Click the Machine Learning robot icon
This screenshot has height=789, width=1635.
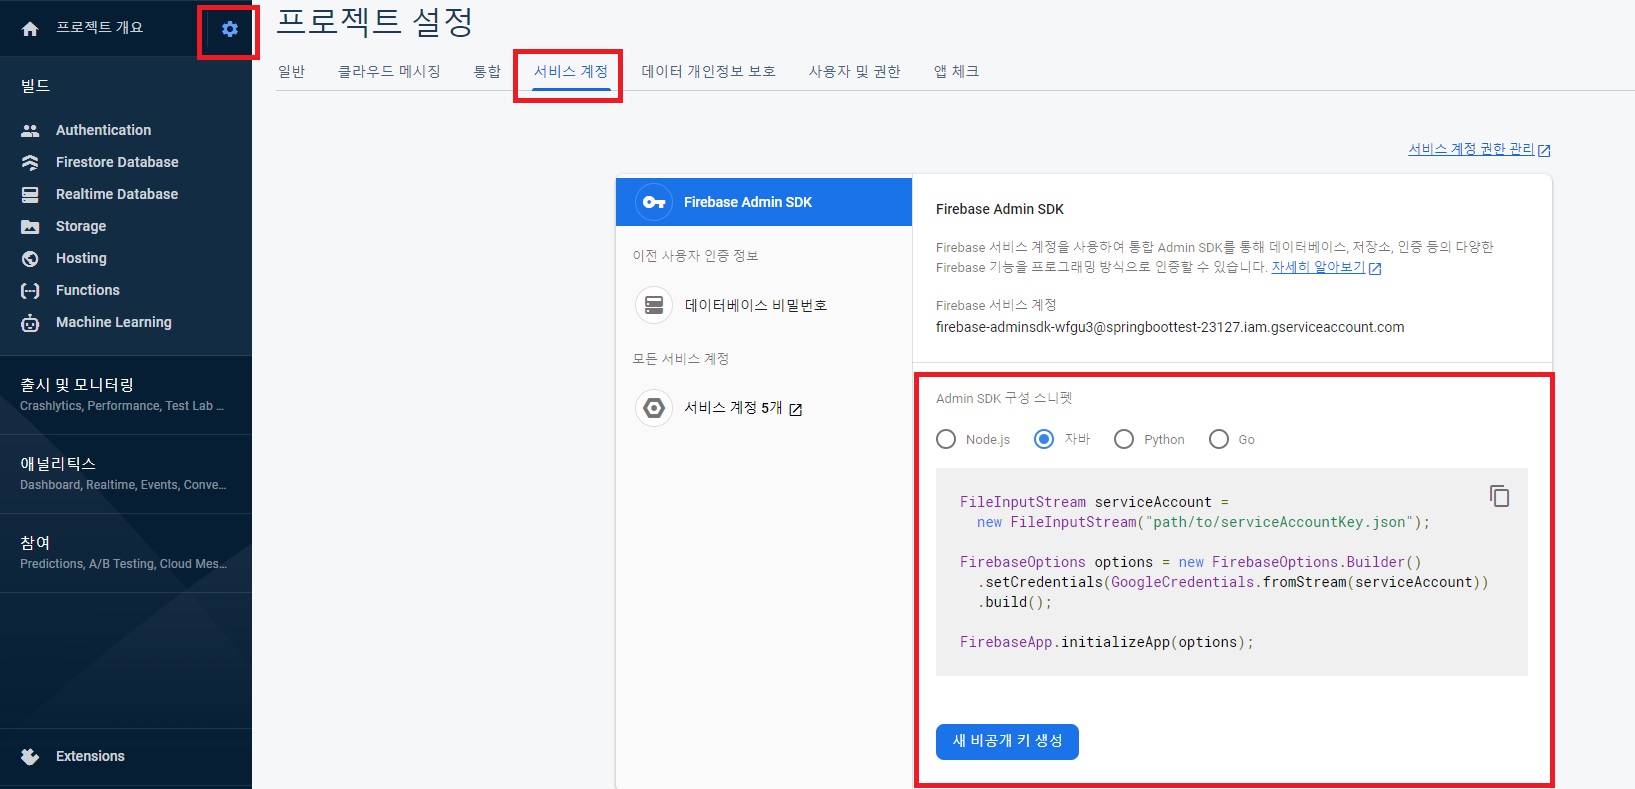click(30, 322)
